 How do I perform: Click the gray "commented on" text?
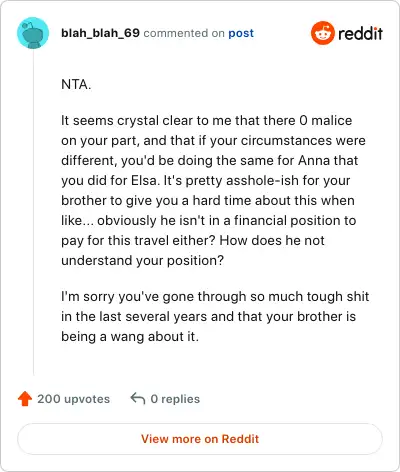184,33
